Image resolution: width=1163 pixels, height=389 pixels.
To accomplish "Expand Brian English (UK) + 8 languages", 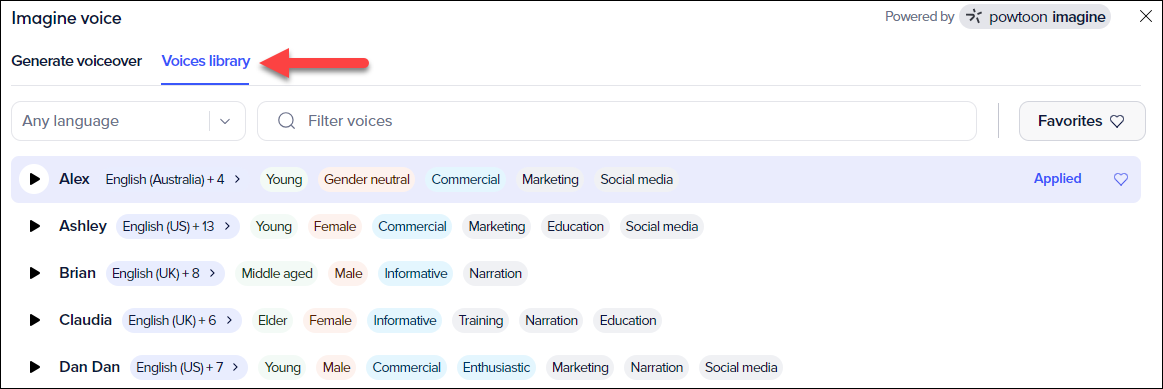I will pyautogui.click(x=165, y=273).
